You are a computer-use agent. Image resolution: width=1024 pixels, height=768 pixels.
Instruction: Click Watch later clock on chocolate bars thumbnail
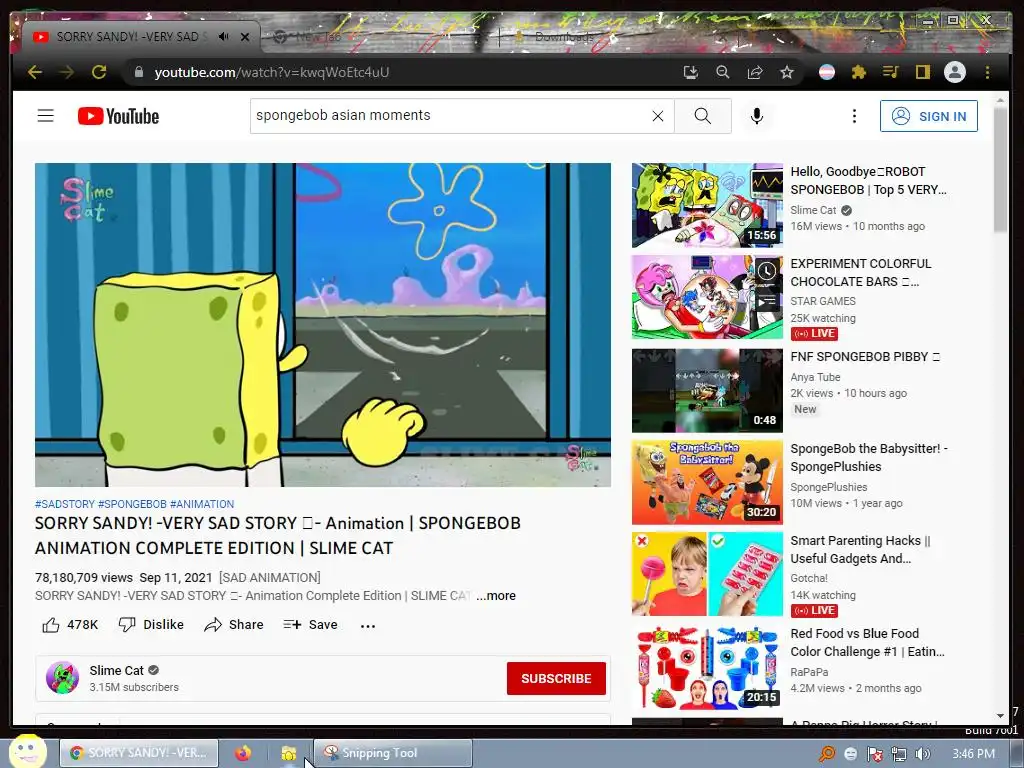pyautogui.click(x=767, y=270)
